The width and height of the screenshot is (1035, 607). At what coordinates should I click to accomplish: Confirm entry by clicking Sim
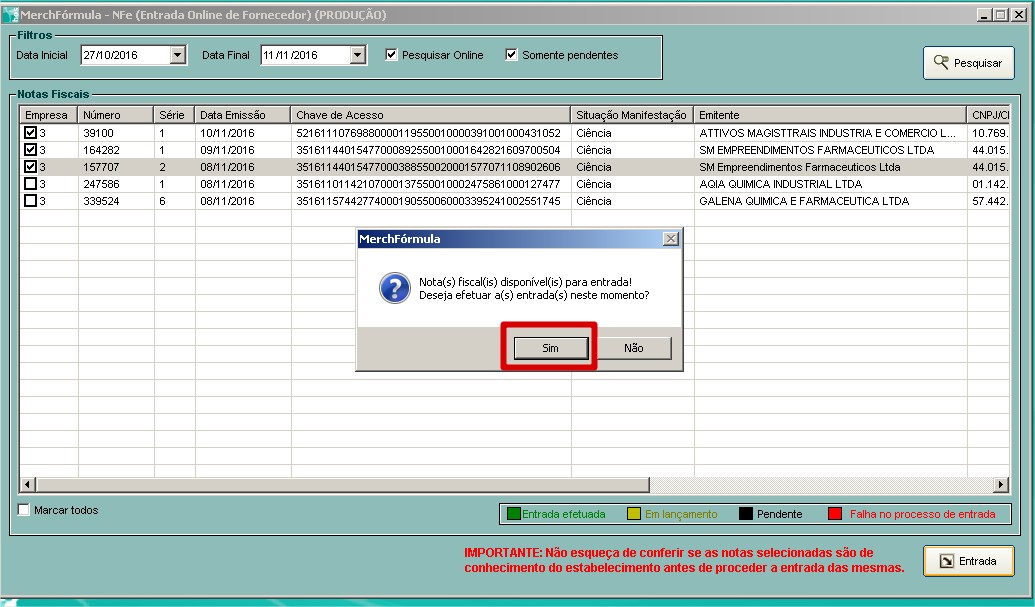pos(550,348)
